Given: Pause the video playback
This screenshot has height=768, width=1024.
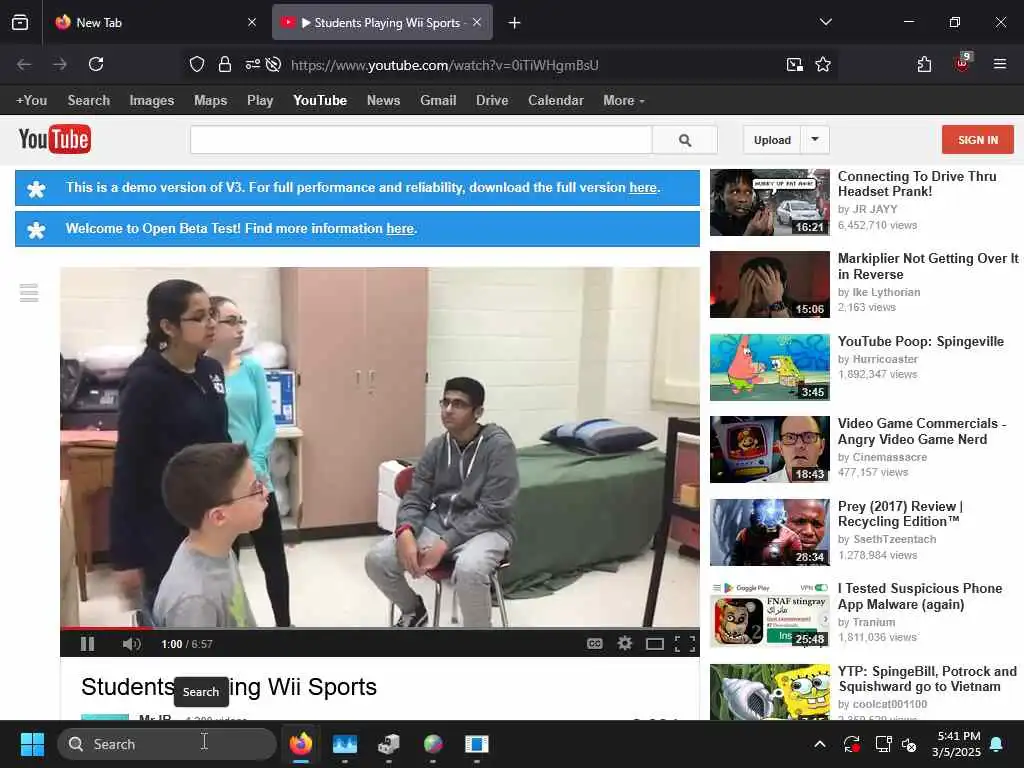Looking at the screenshot, I should click(88, 644).
